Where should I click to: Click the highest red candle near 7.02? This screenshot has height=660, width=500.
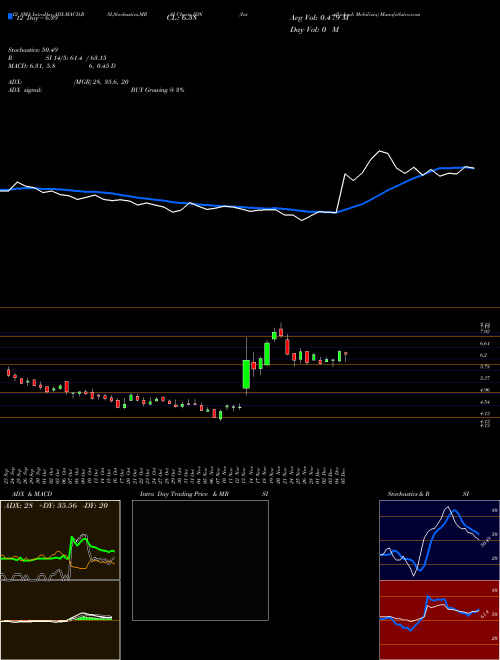[x=281, y=332]
